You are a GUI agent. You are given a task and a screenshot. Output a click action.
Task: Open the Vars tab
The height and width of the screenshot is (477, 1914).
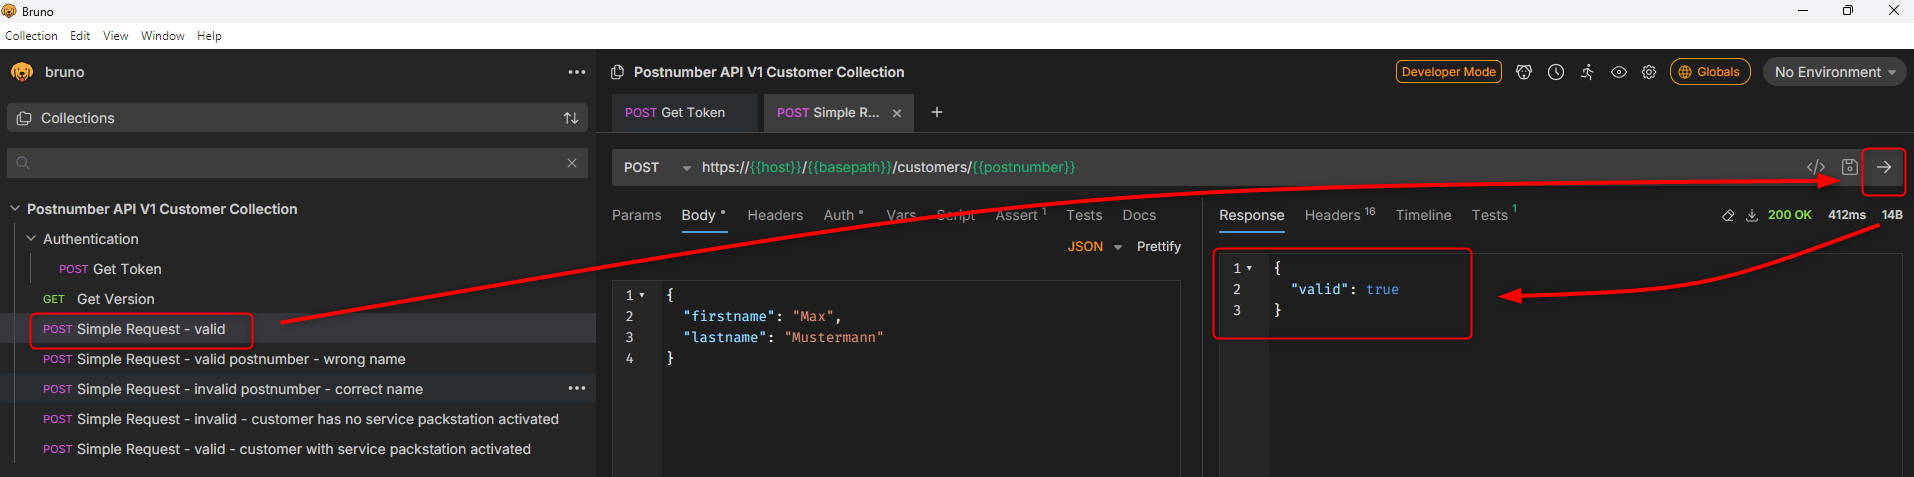click(901, 215)
